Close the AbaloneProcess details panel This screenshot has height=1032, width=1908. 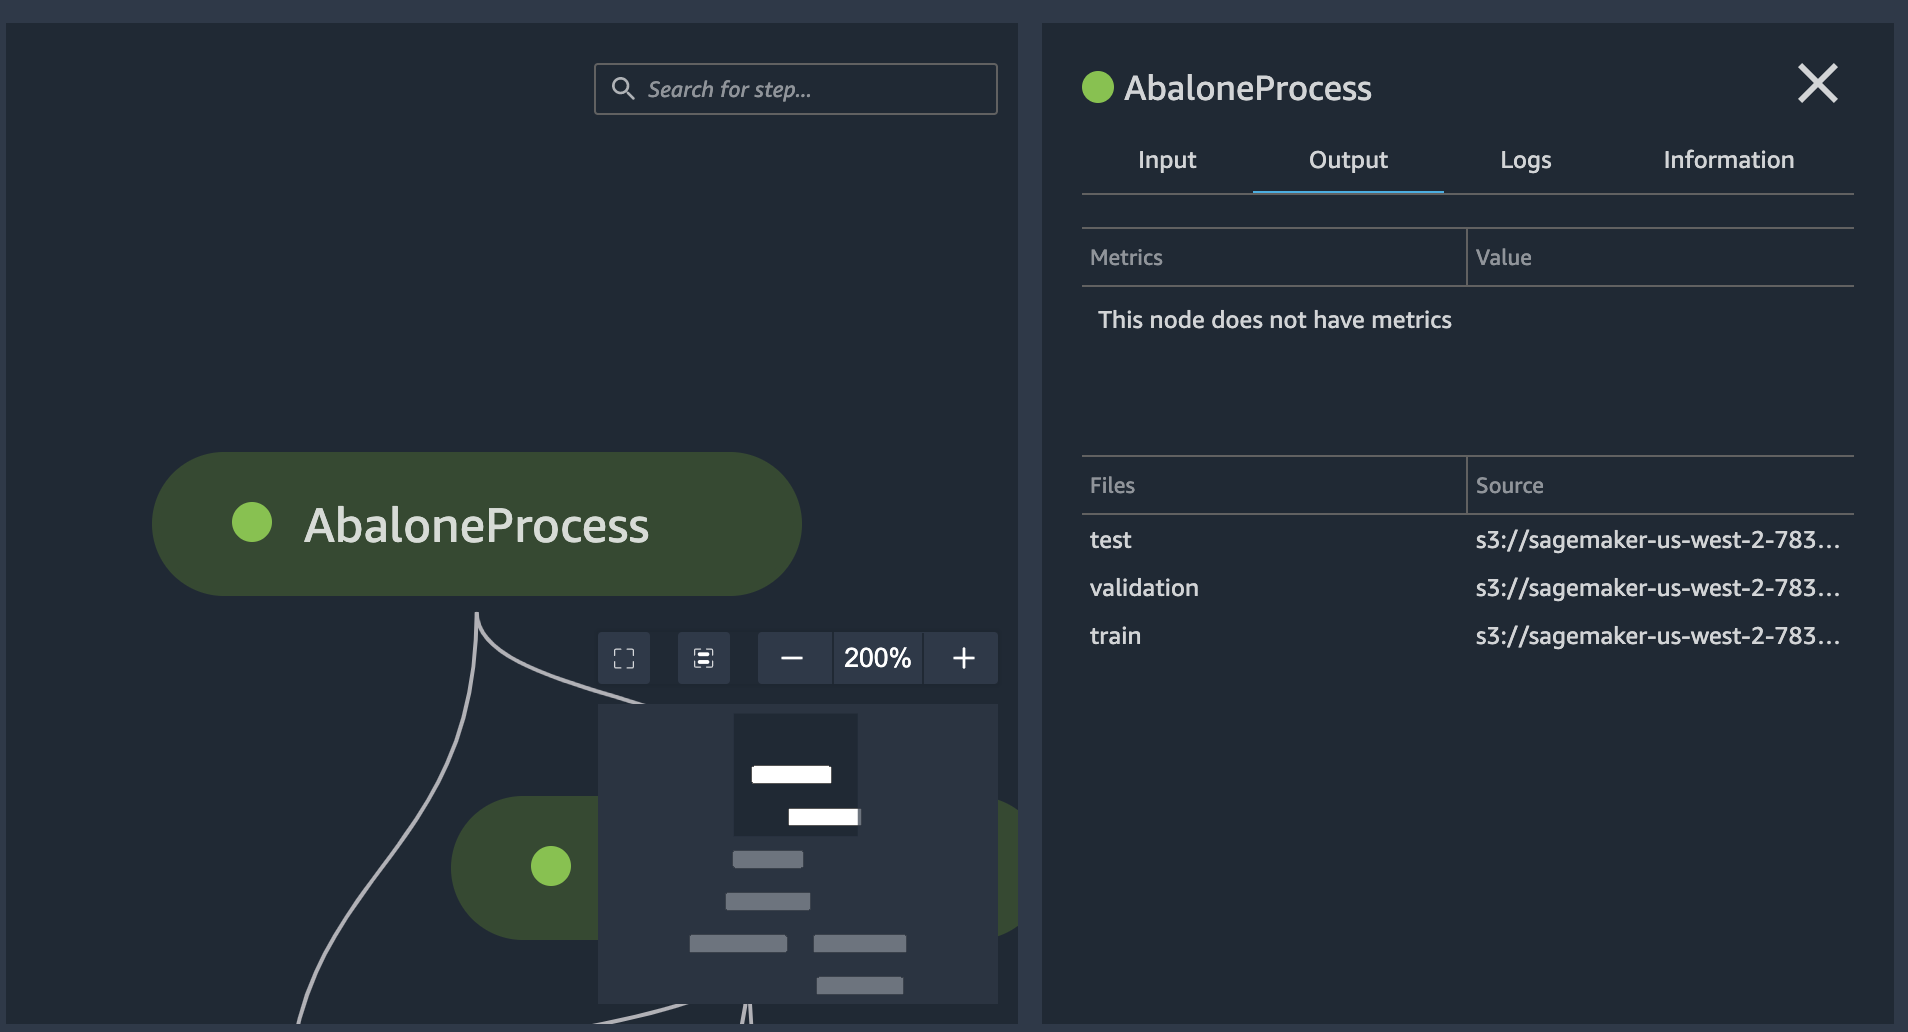[x=1817, y=84]
